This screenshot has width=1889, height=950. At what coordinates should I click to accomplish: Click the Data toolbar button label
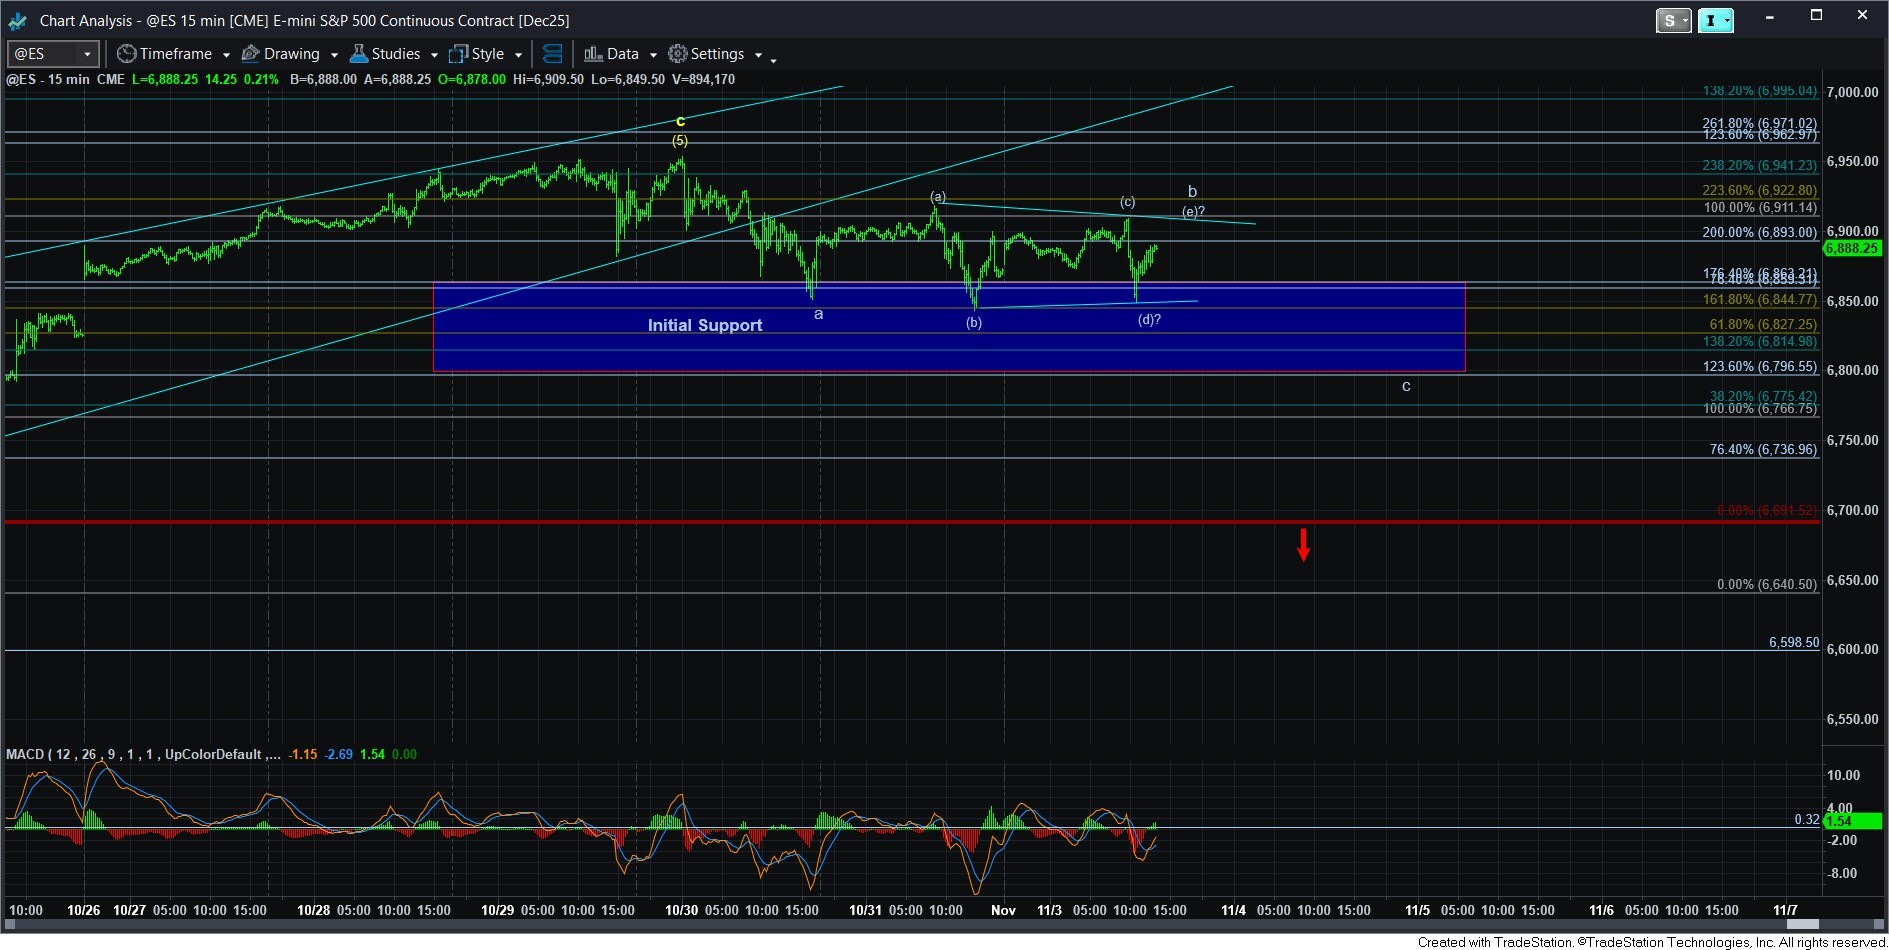click(x=622, y=54)
